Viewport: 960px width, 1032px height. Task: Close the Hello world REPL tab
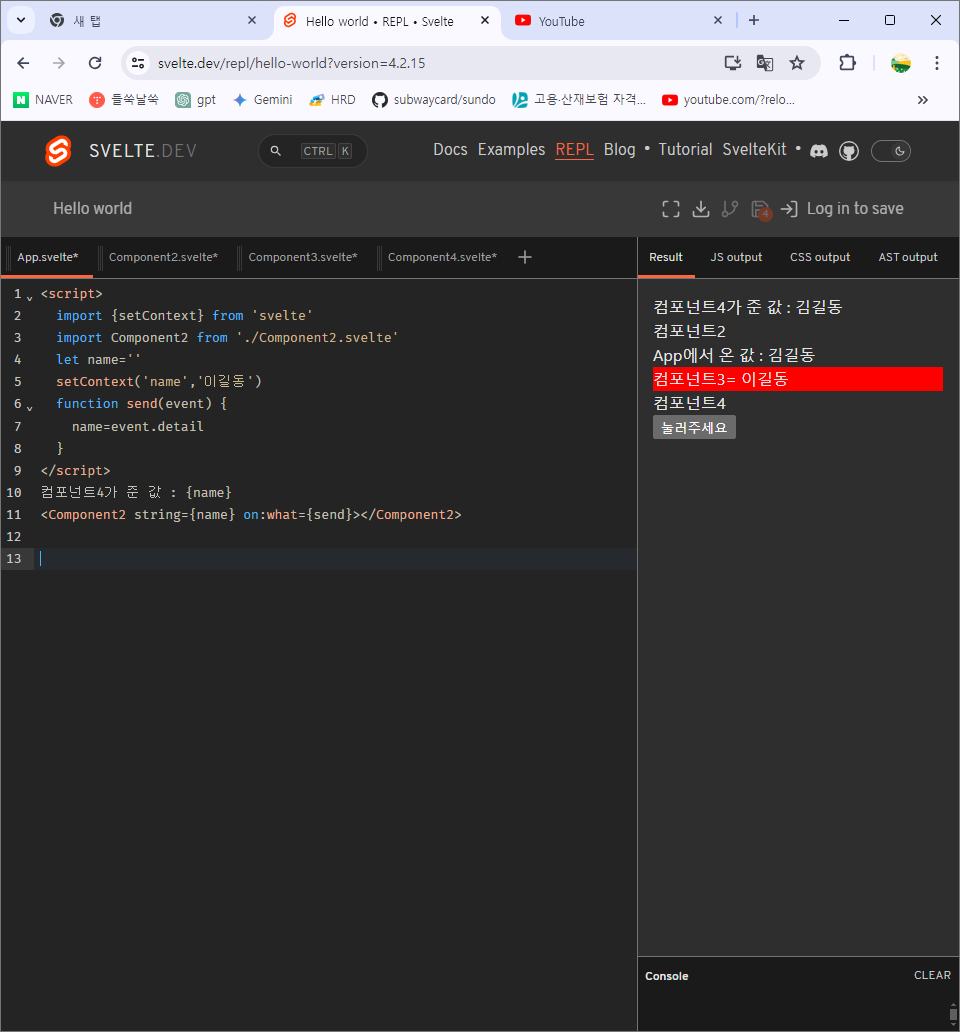485,20
